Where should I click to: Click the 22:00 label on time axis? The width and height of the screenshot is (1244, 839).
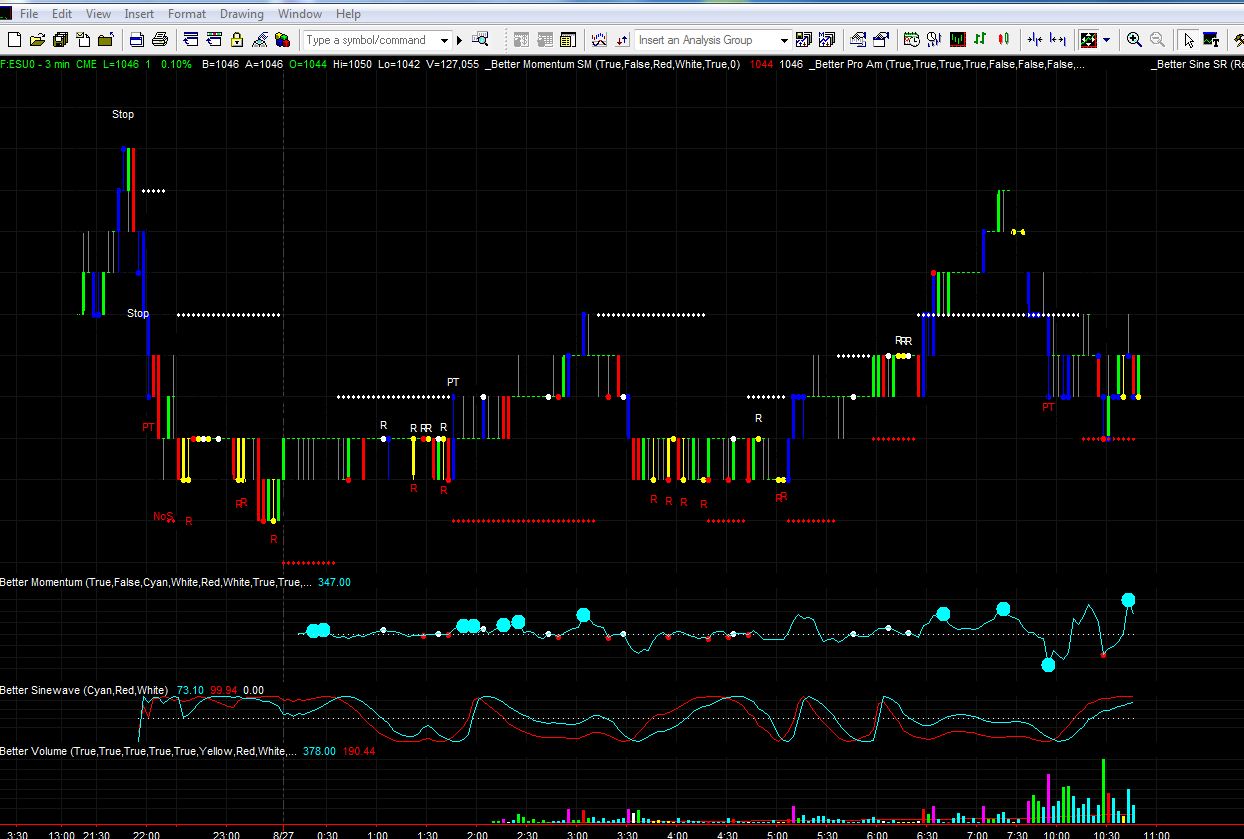146,833
